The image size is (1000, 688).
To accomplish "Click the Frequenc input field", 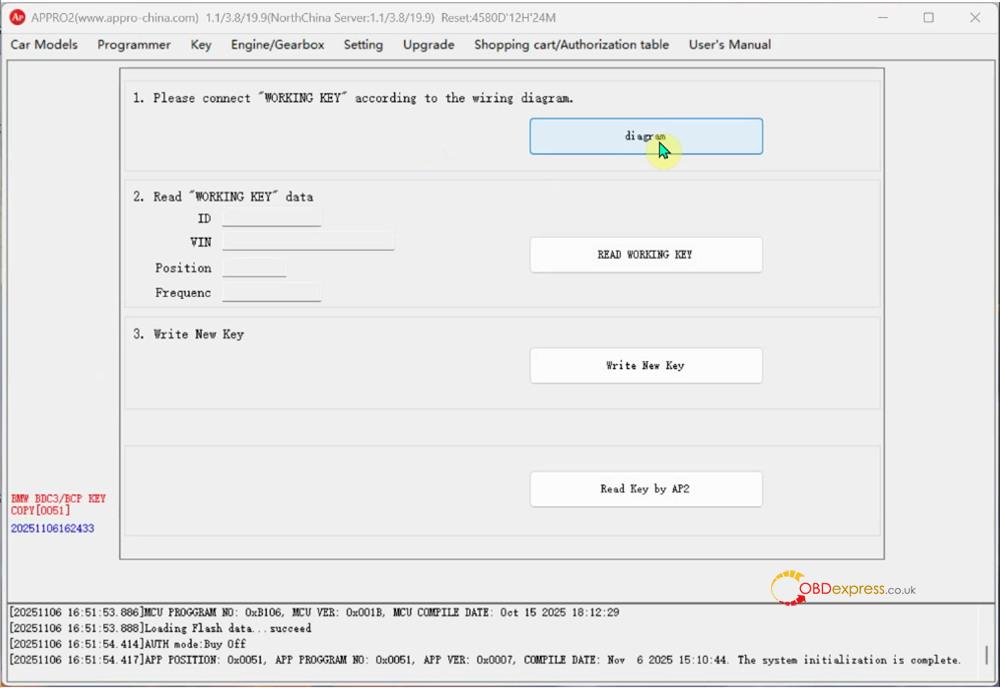I will (271, 292).
